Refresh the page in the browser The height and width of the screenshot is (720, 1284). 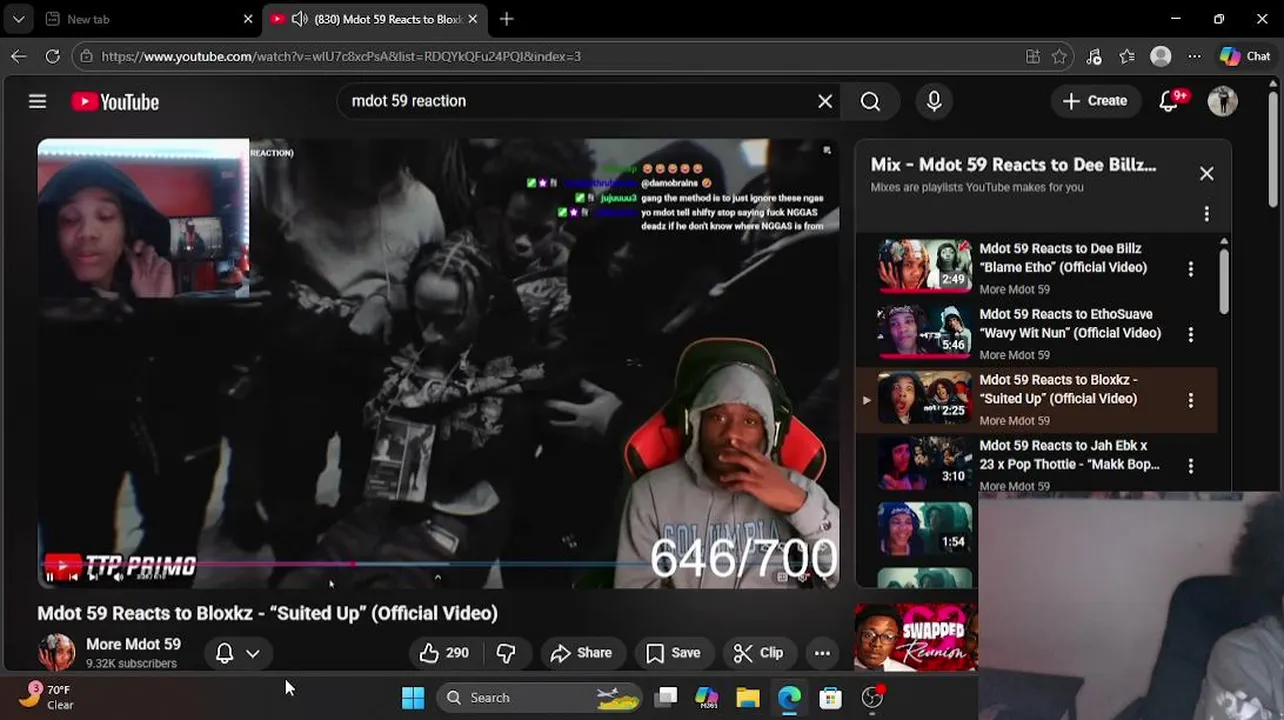[52, 56]
